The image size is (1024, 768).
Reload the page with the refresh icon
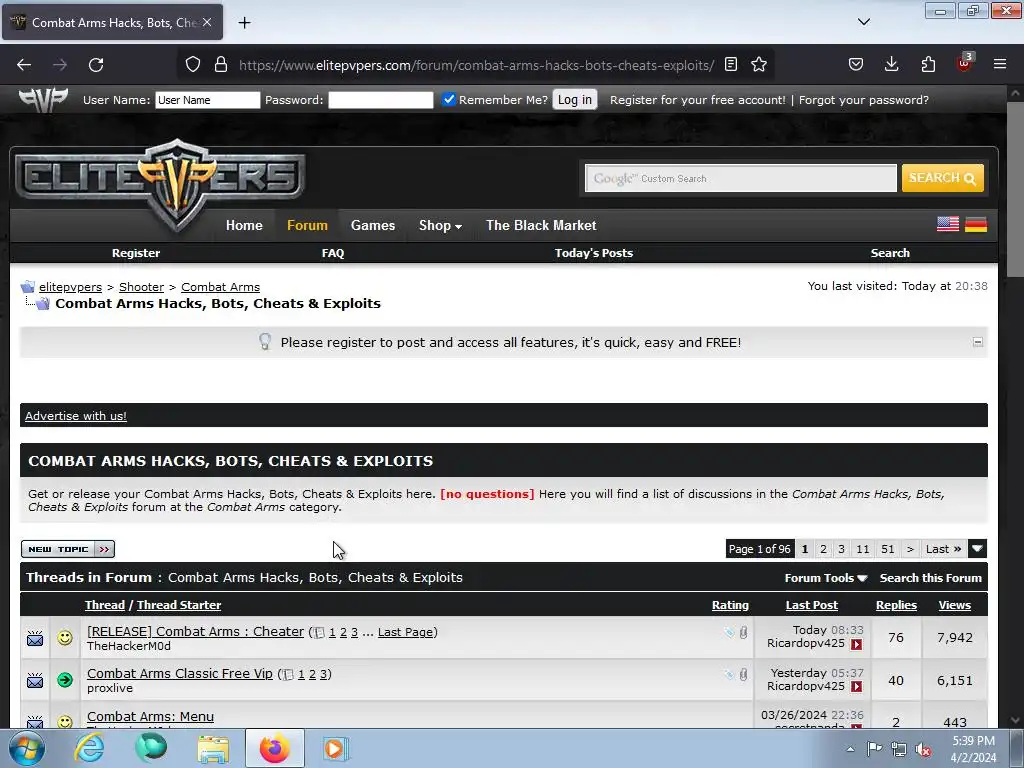click(96, 65)
